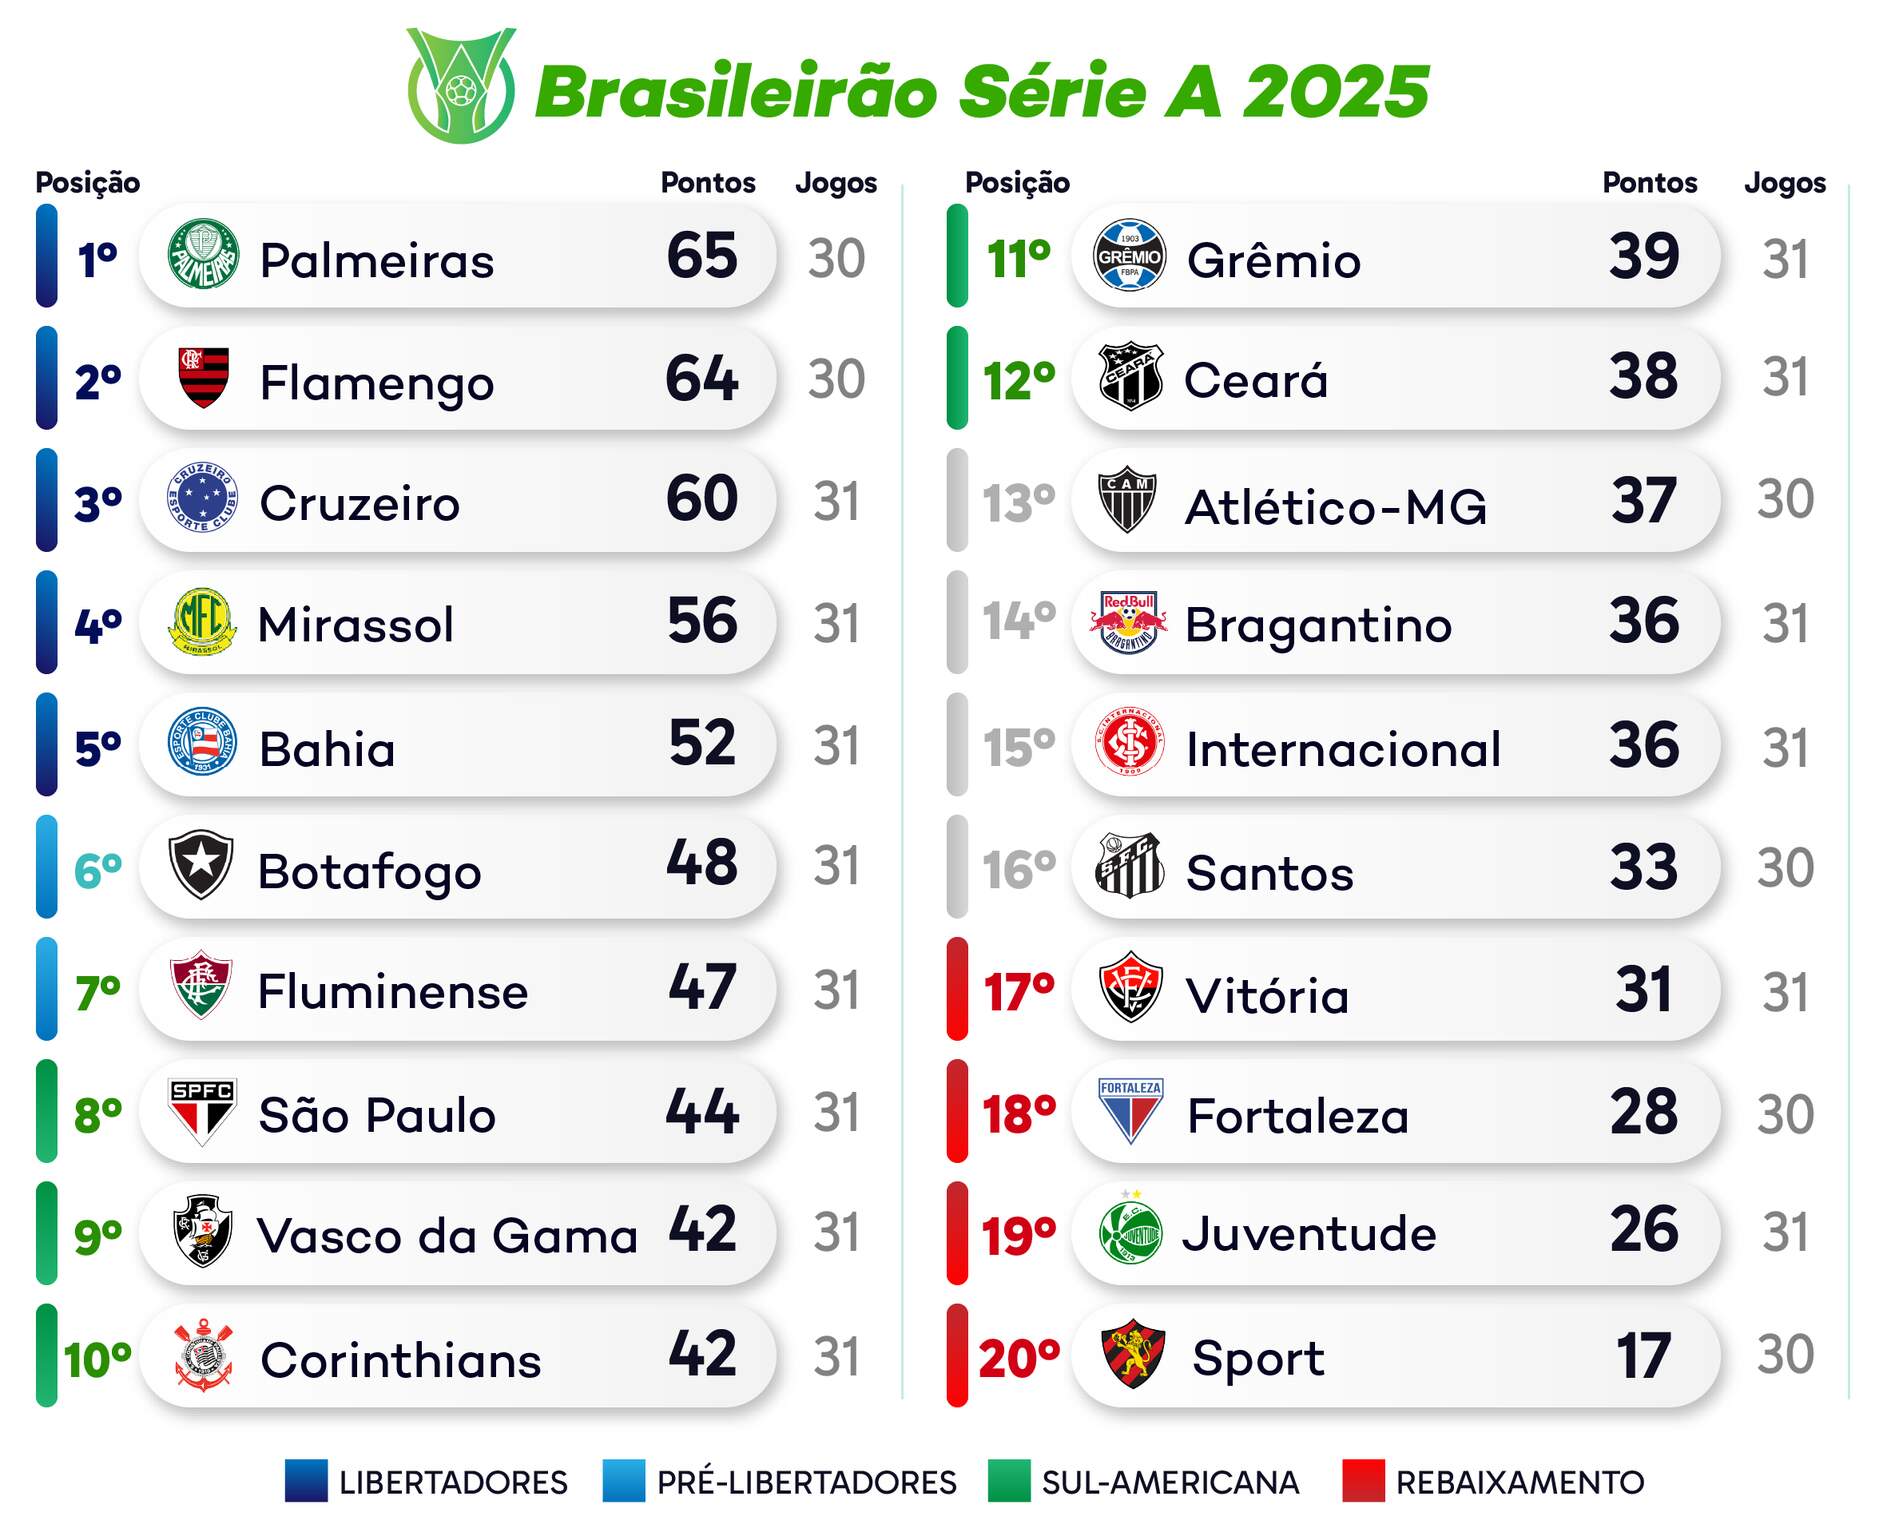
Task: Select the Cruzeiro crest icon
Action: tap(203, 499)
